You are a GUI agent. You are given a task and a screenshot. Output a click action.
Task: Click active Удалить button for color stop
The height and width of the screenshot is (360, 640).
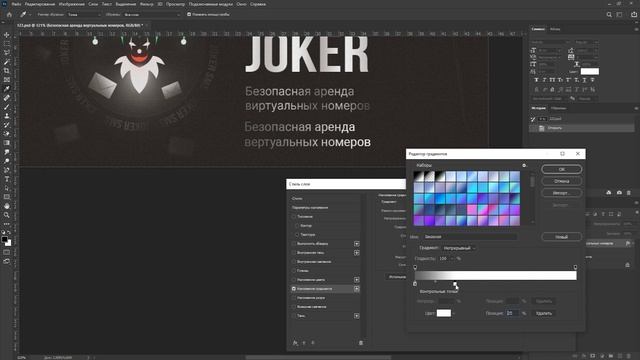click(x=544, y=313)
